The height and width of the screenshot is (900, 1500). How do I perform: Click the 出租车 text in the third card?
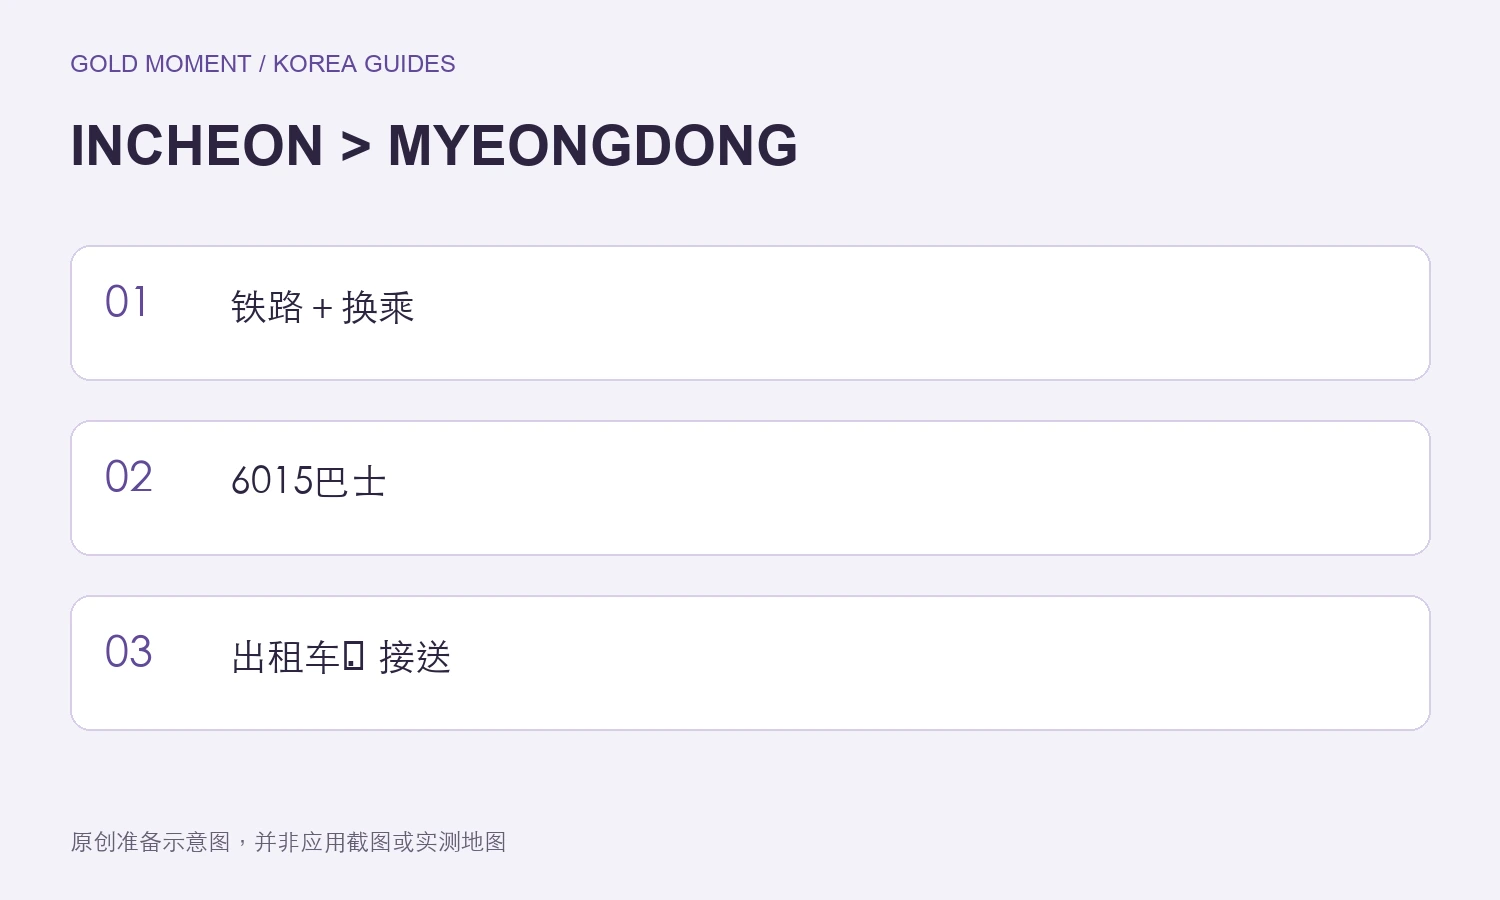pos(286,657)
